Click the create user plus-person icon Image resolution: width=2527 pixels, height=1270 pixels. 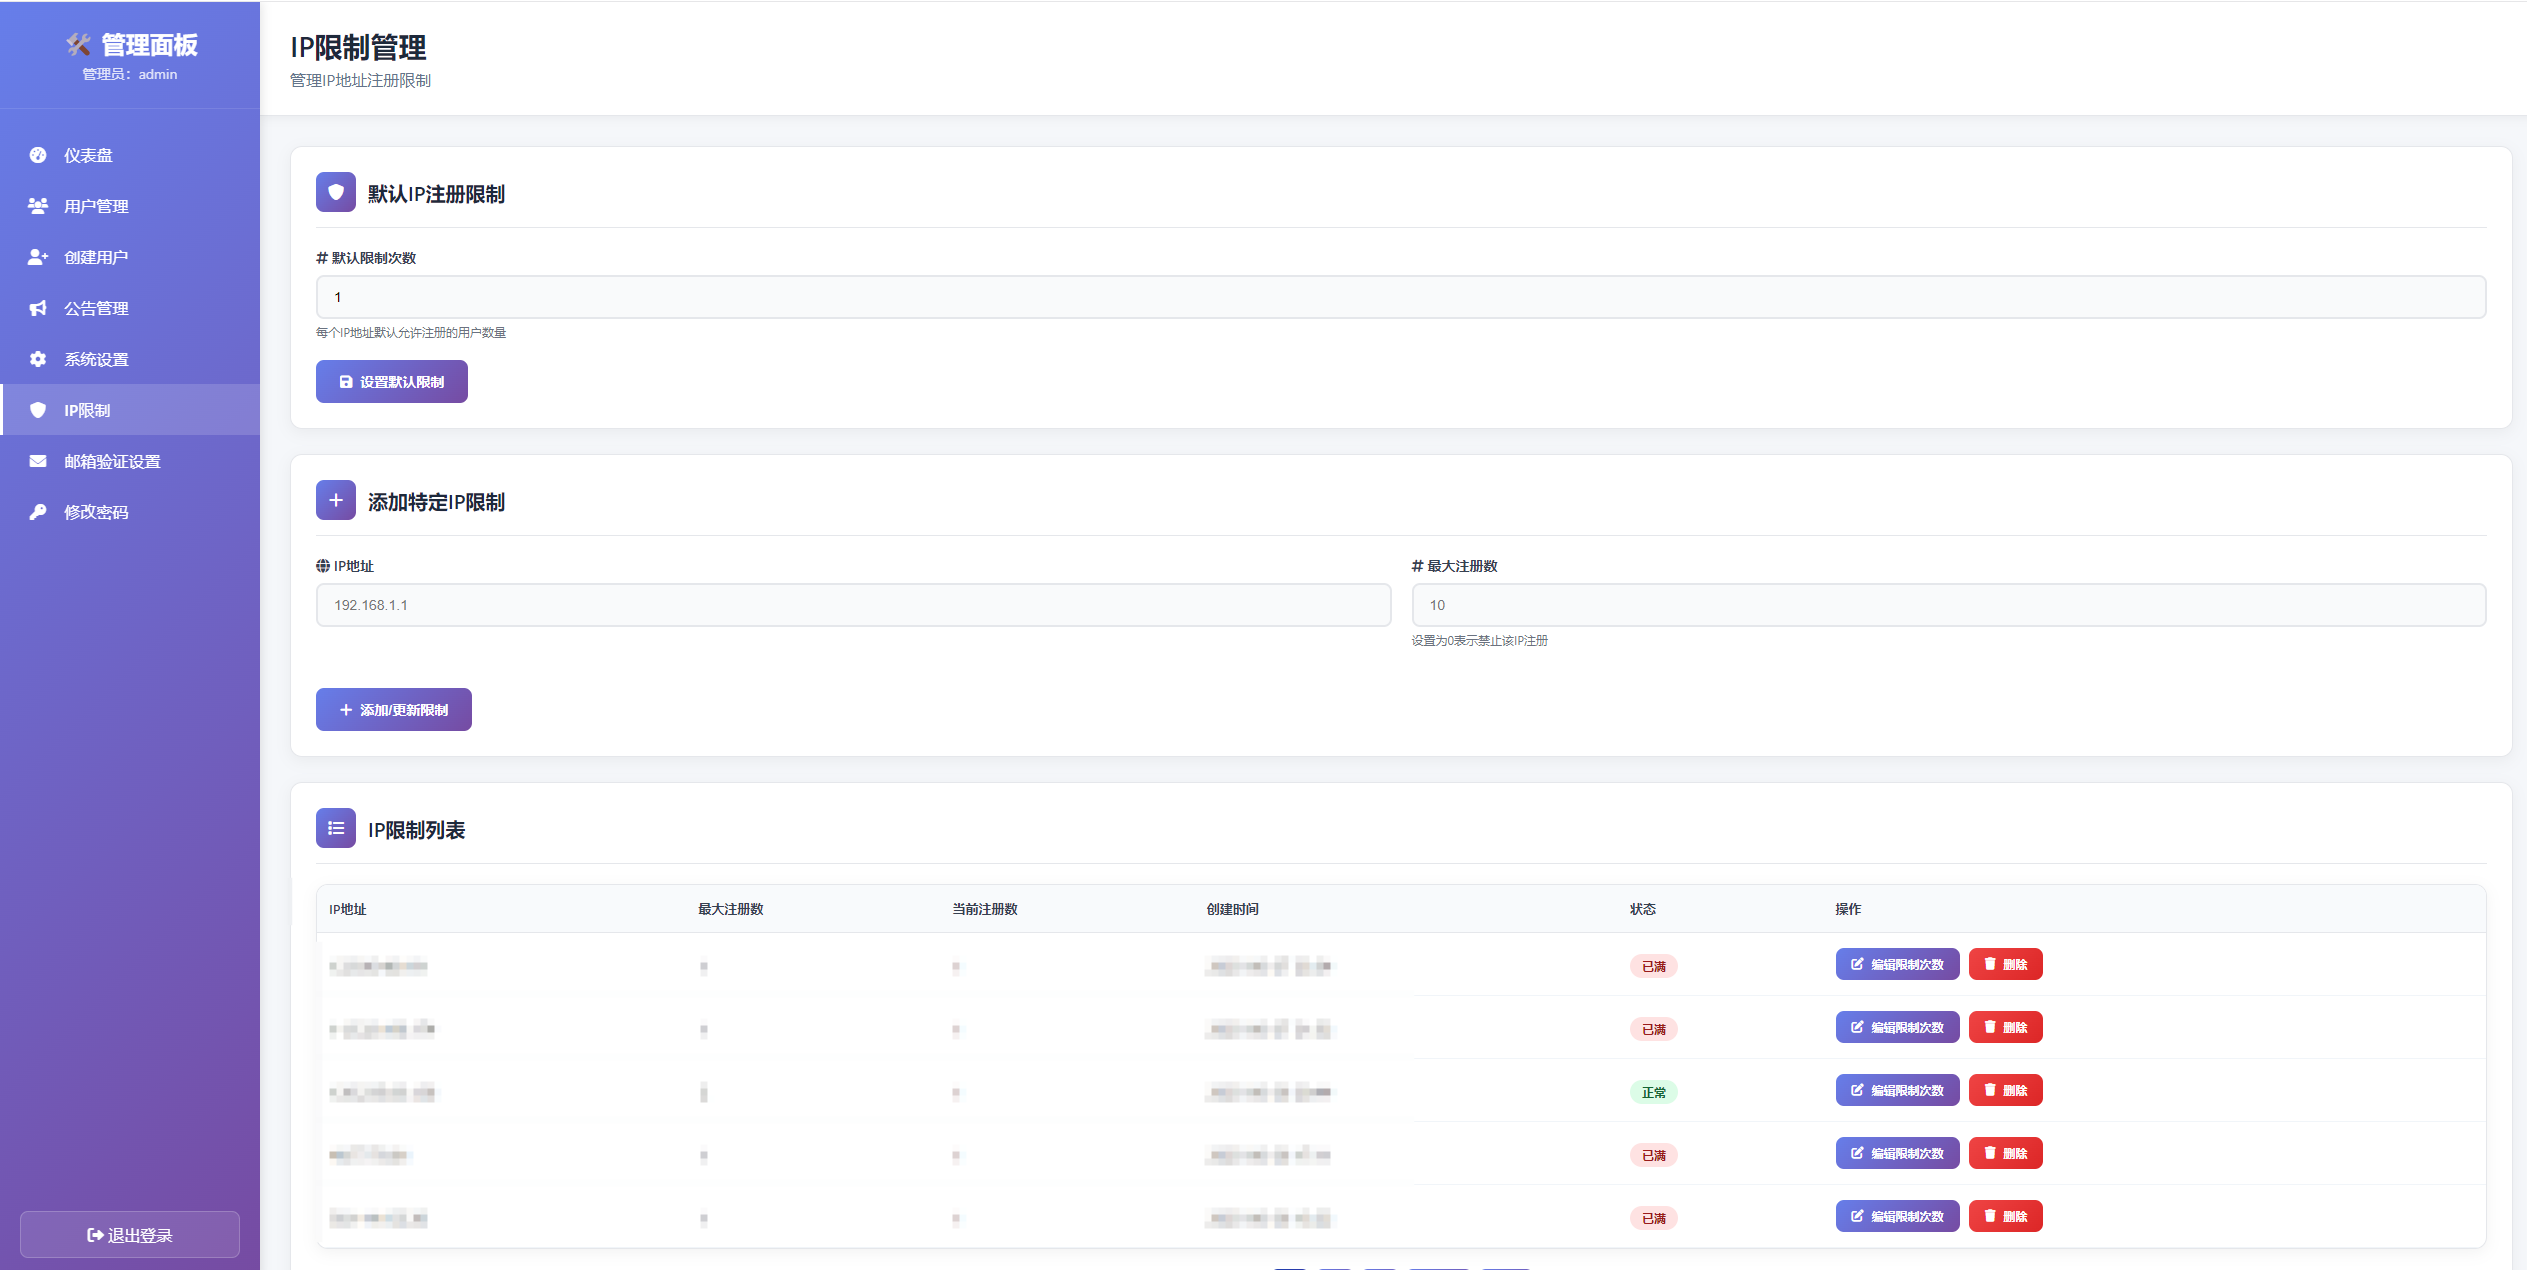click(38, 257)
